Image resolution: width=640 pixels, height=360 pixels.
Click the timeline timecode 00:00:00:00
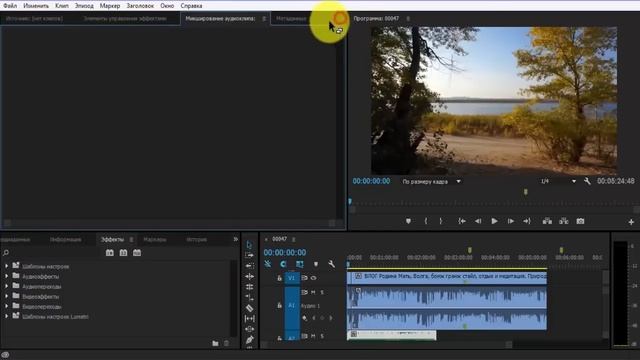284,253
